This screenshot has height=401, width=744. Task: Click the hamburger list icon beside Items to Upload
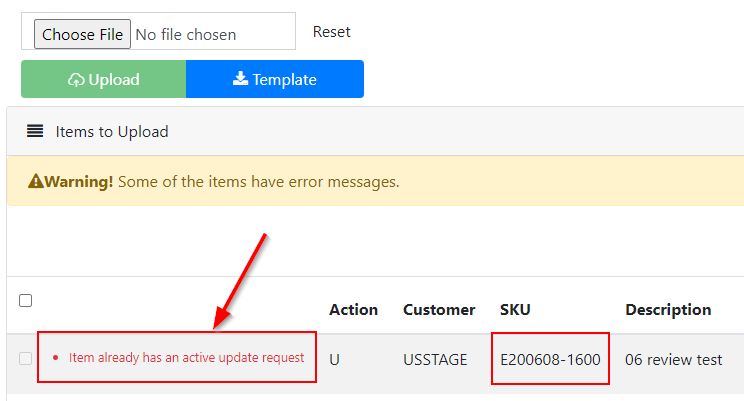(x=35, y=131)
